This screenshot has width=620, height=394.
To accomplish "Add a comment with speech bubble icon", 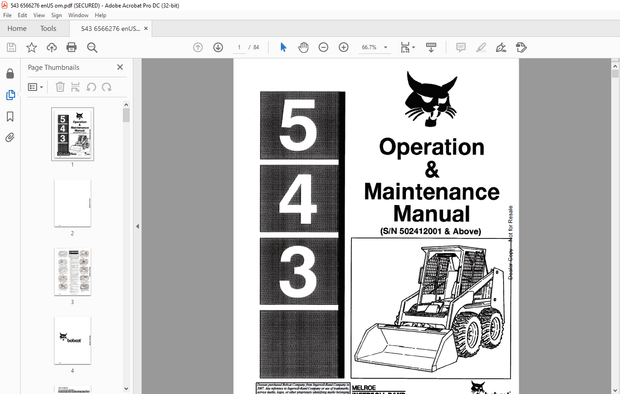I will point(461,47).
